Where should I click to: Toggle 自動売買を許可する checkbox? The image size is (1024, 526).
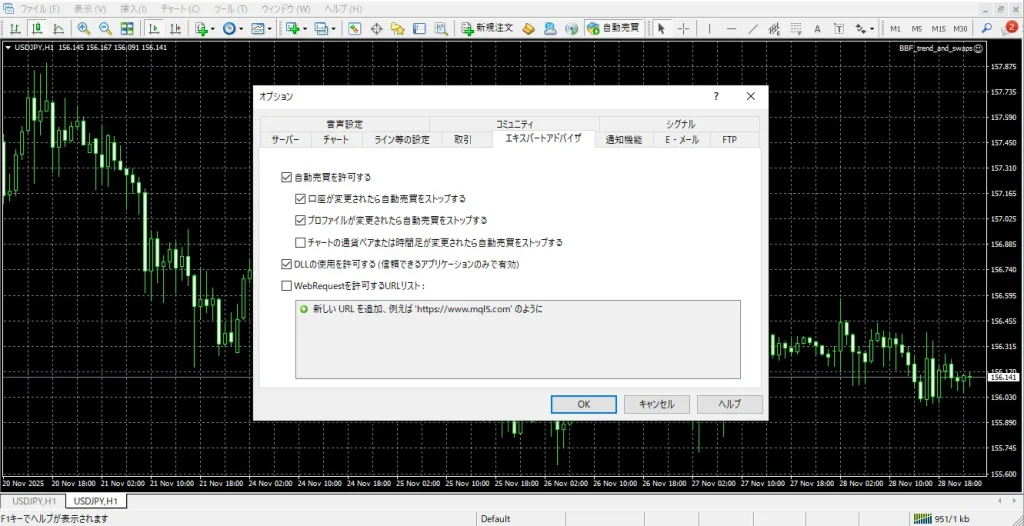pos(286,177)
